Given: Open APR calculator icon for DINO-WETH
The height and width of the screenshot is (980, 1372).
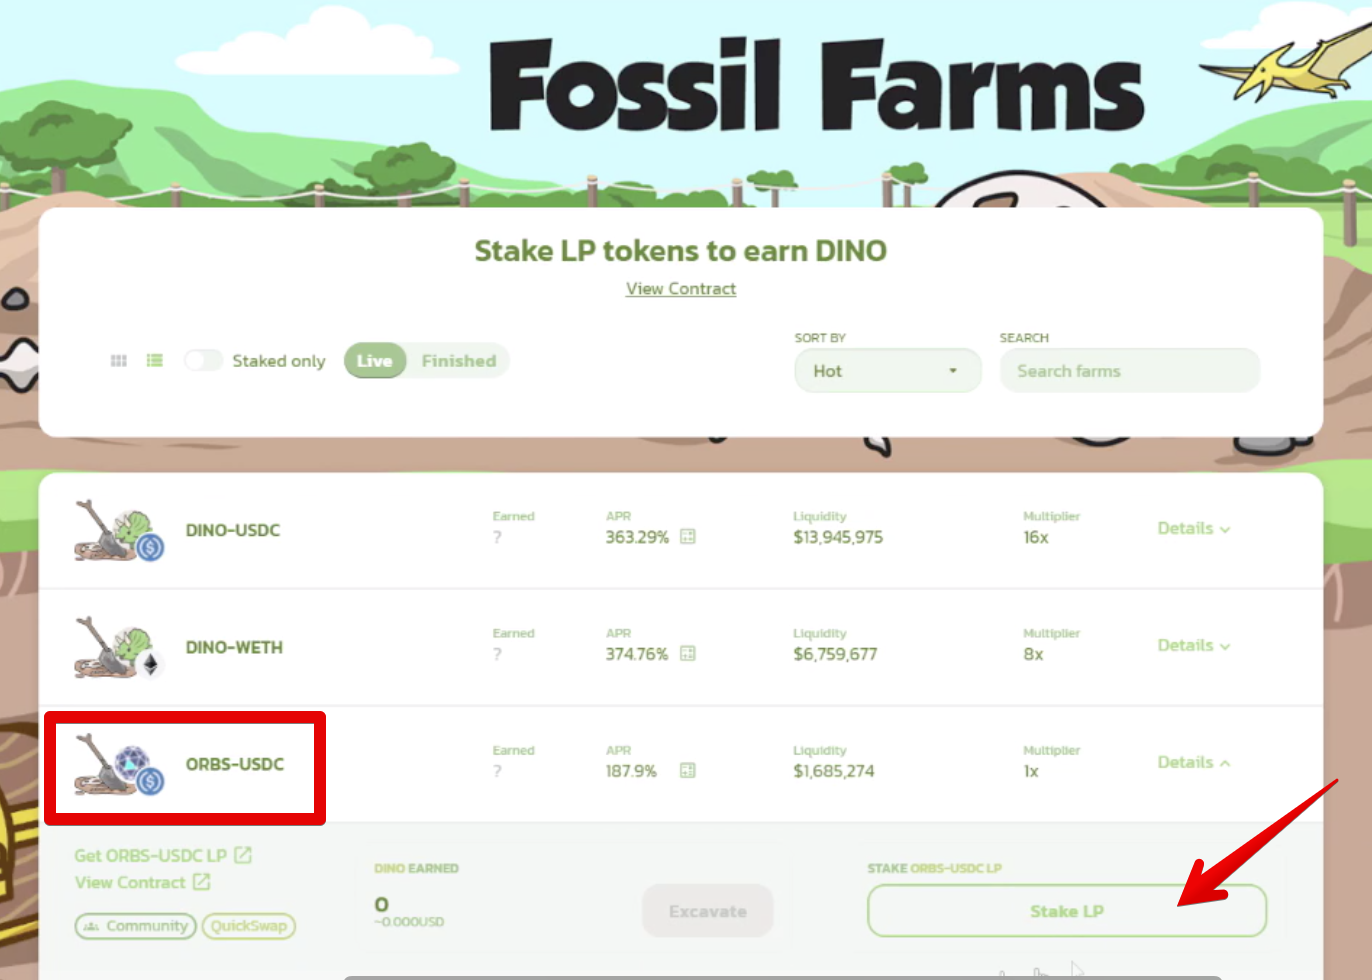Looking at the screenshot, I should coord(688,654).
